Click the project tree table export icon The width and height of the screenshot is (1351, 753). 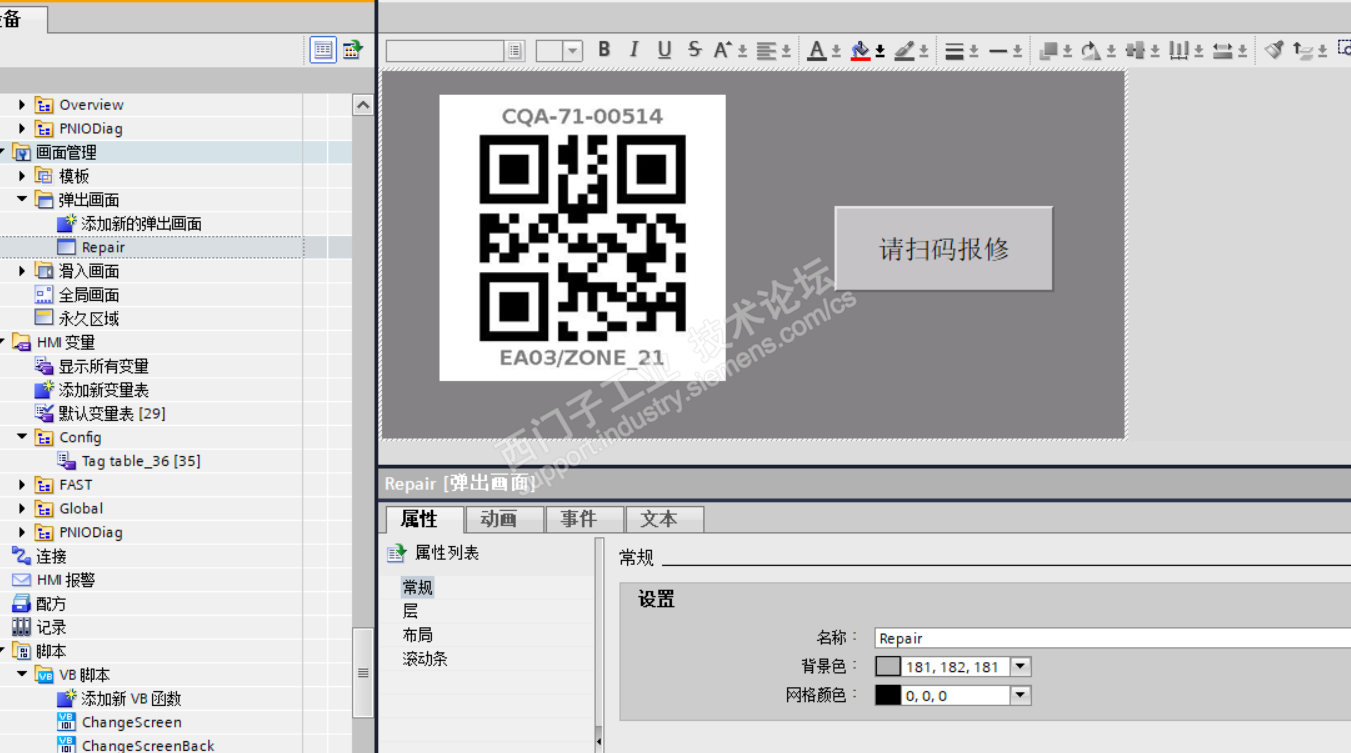pyautogui.click(x=353, y=50)
